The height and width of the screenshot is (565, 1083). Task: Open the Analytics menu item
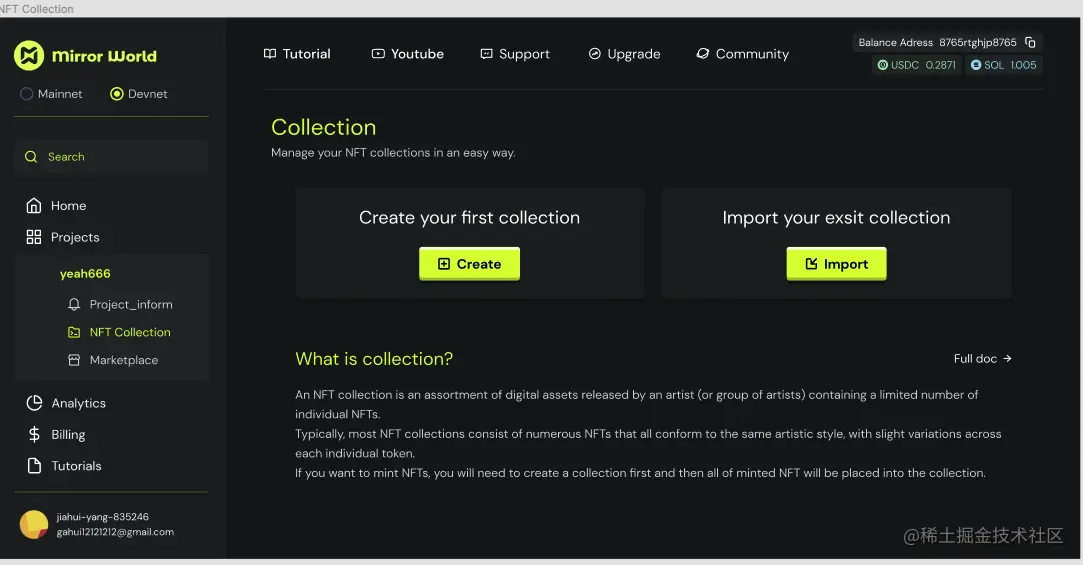[x=79, y=403]
